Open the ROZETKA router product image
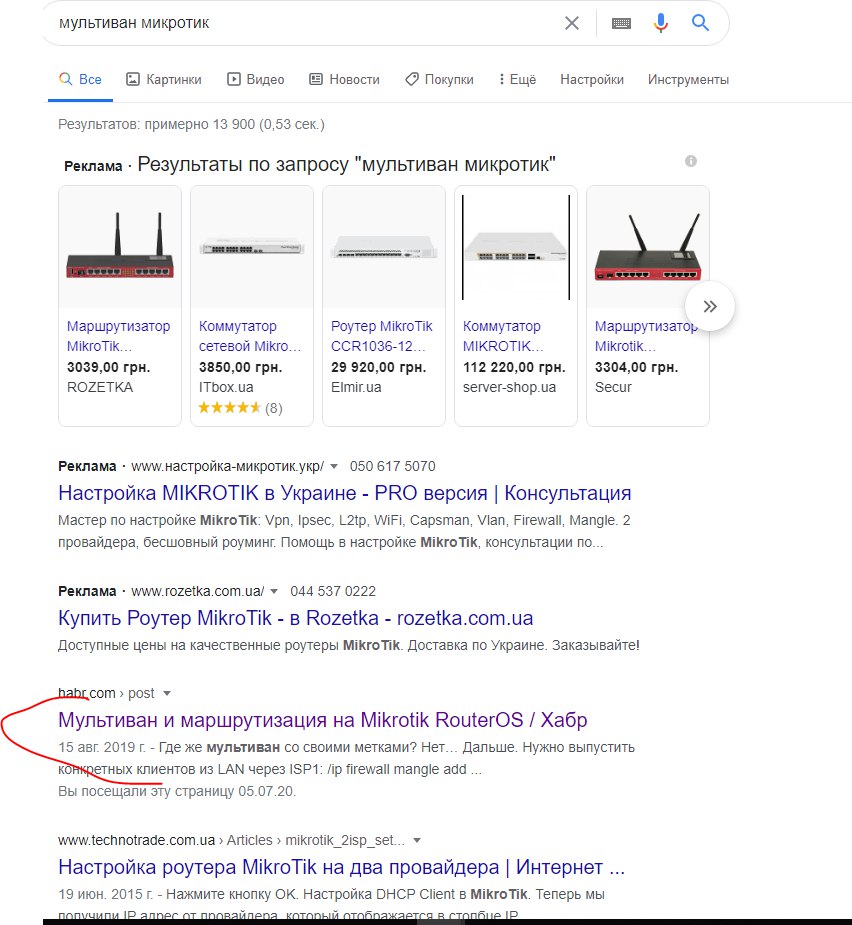The image size is (852, 925). (120, 247)
